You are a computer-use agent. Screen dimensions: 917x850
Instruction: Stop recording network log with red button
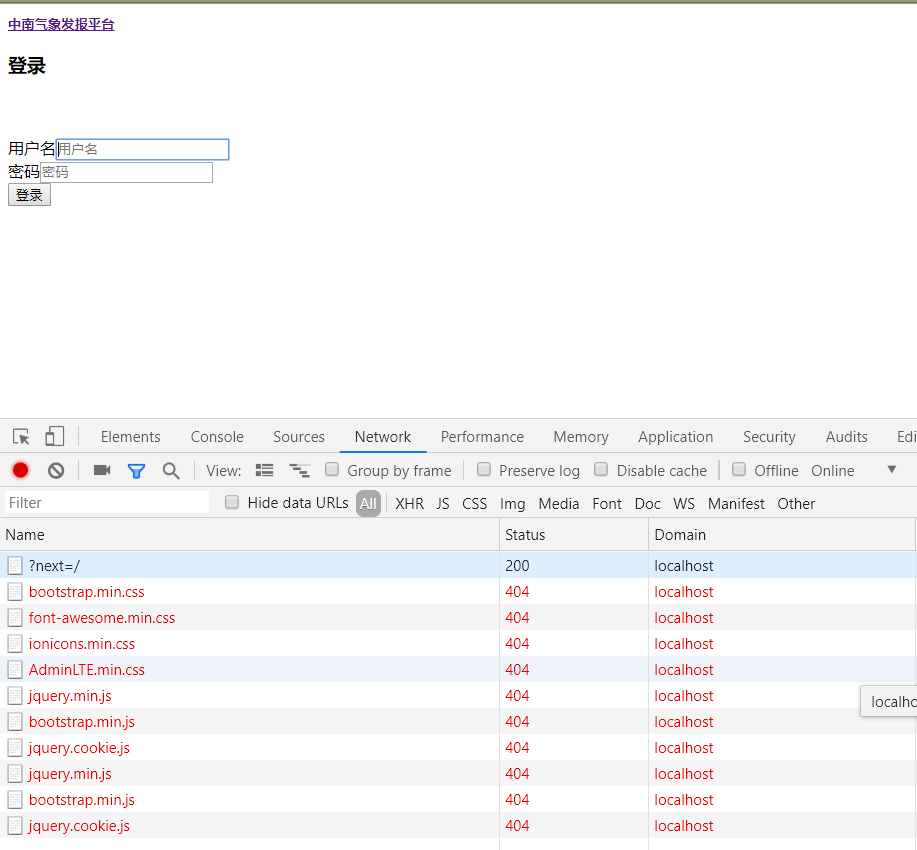point(20,470)
